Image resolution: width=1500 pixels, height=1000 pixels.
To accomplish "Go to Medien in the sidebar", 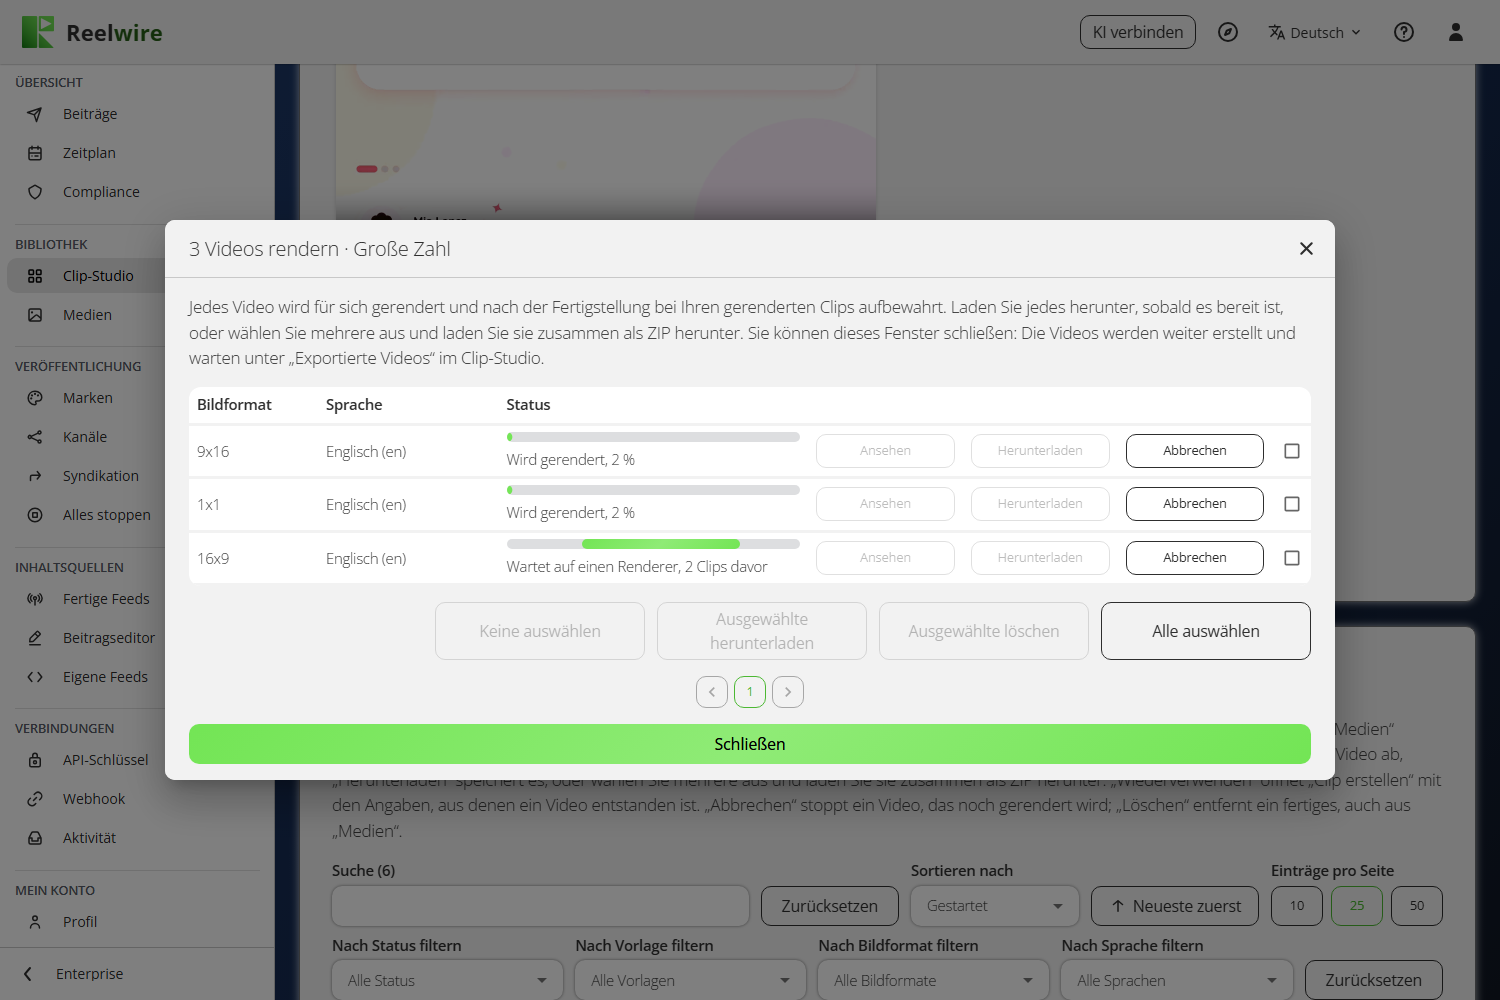I will (87, 315).
